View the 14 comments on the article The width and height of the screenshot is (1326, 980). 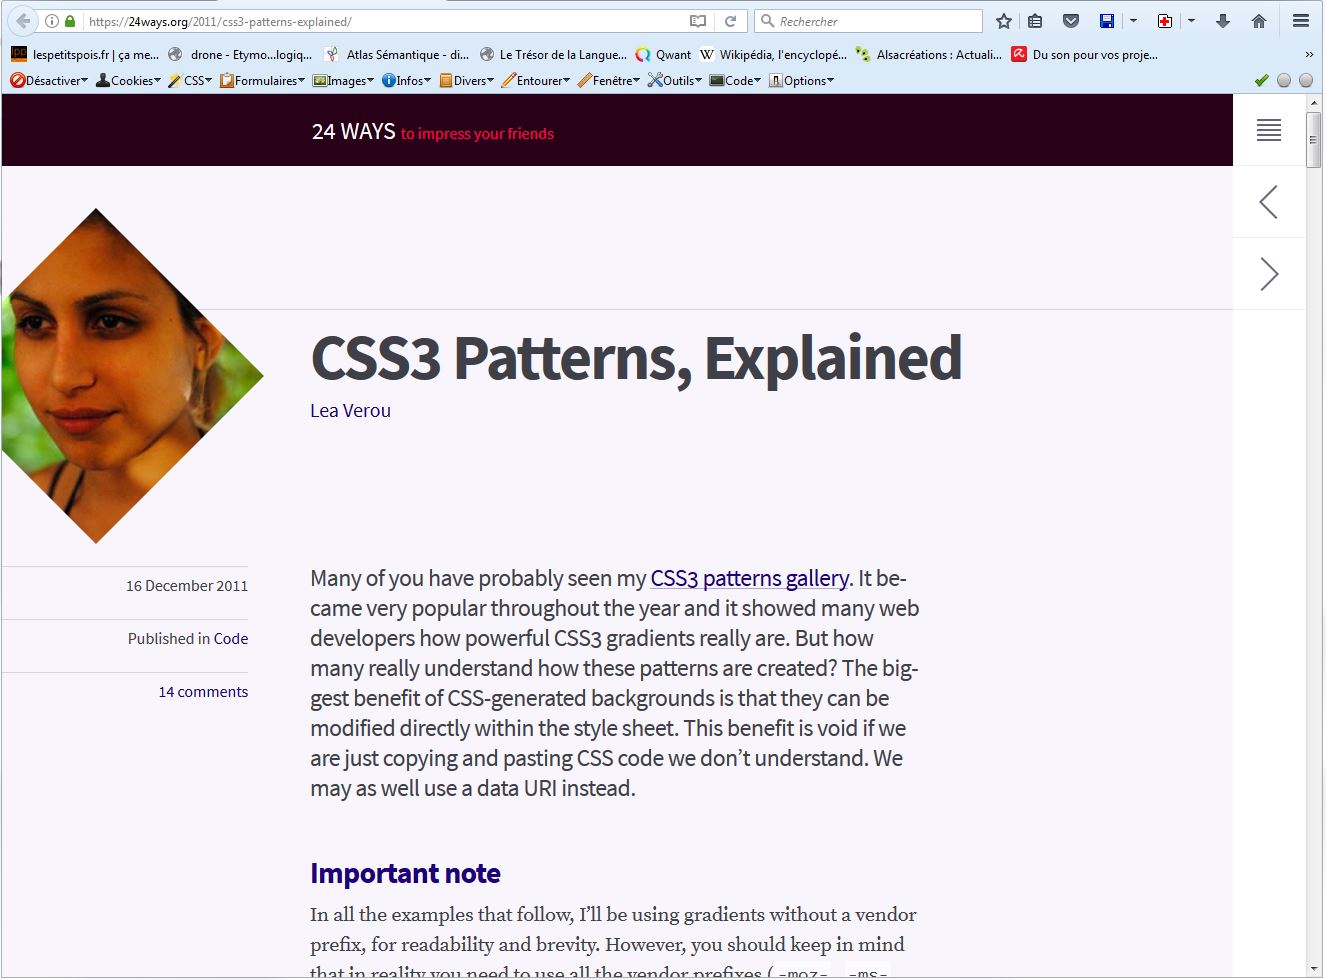click(203, 691)
